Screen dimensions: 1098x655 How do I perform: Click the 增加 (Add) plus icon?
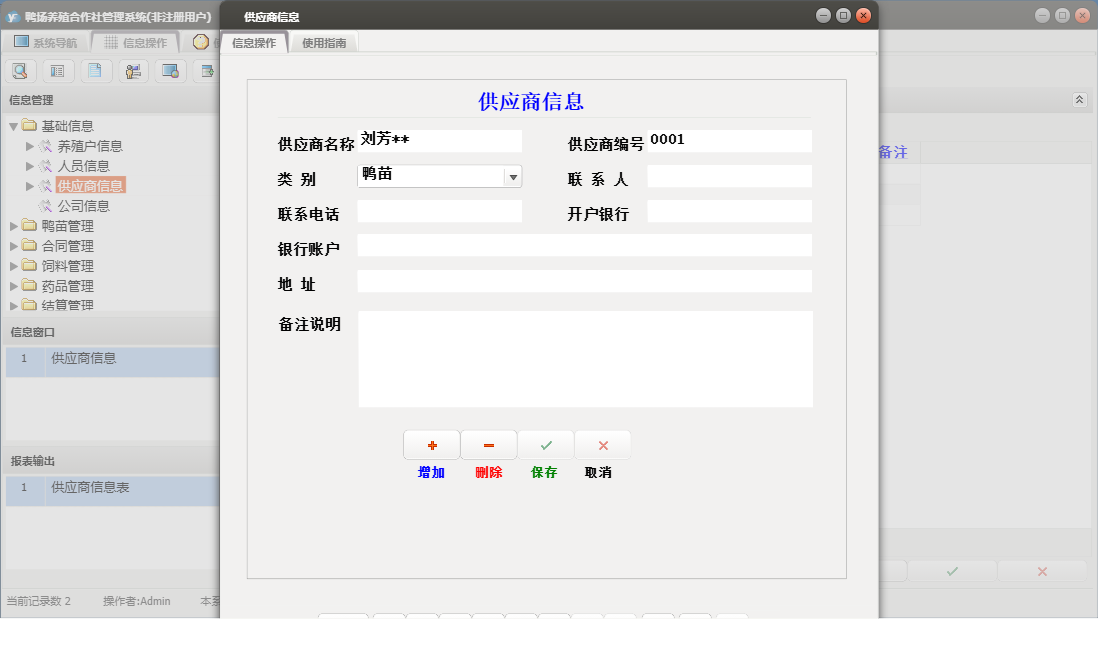(x=431, y=444)
